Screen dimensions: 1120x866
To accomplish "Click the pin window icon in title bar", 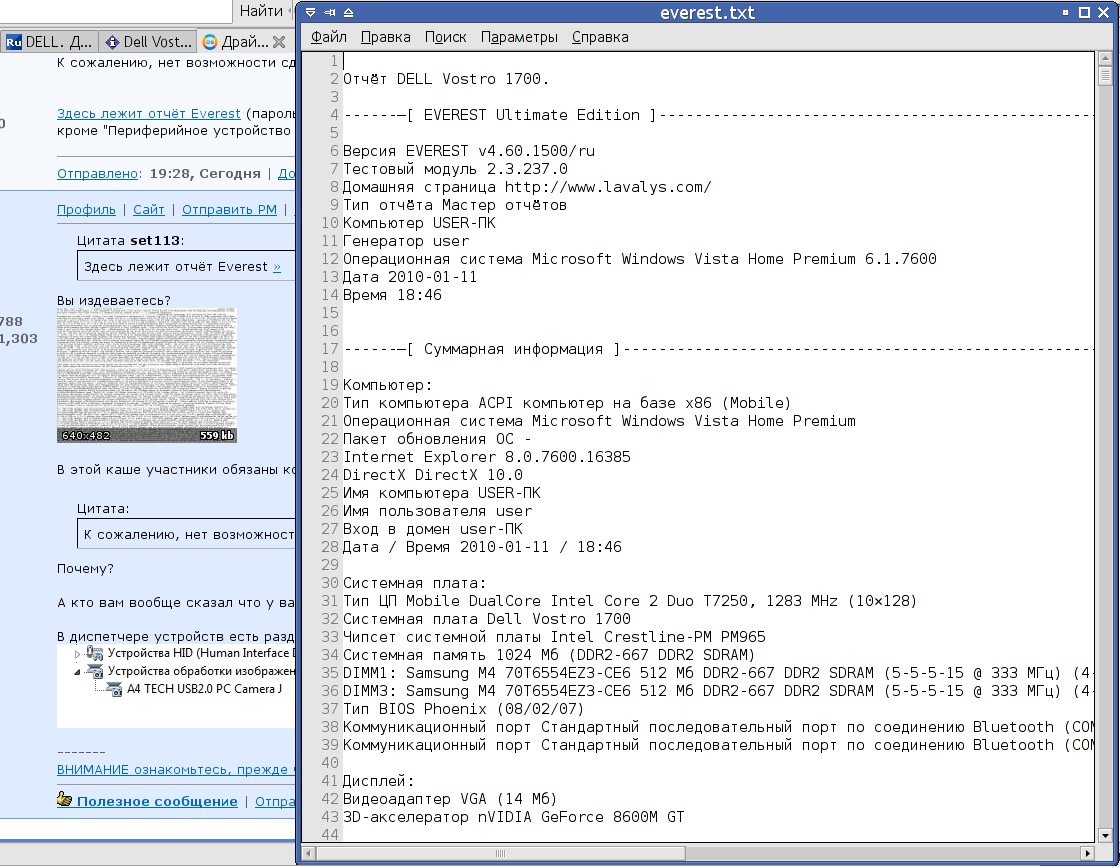I will coord(329,13).
